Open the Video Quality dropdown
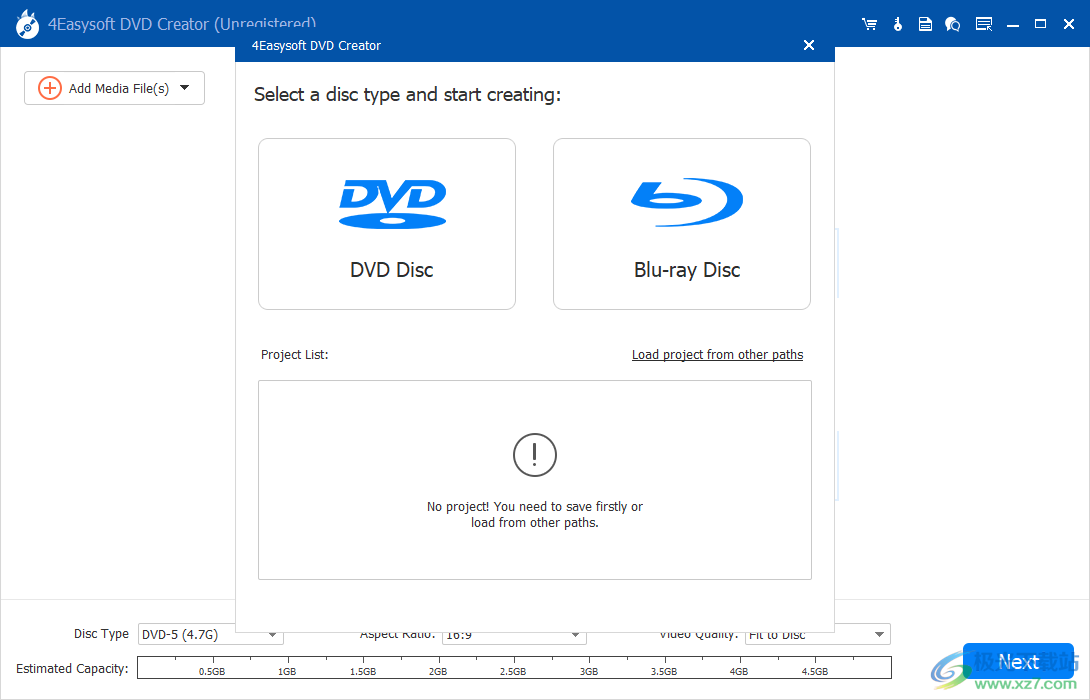Screen dimensions: 1090x700 click(877, 634)
